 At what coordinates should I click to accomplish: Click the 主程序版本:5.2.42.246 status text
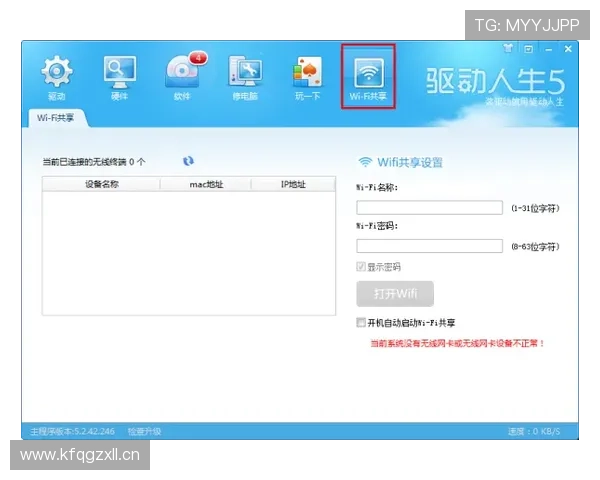pos(72,432)
